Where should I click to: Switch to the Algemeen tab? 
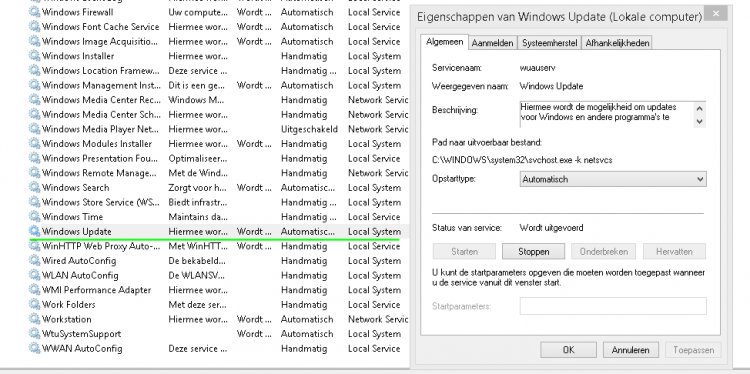point(444,42)
